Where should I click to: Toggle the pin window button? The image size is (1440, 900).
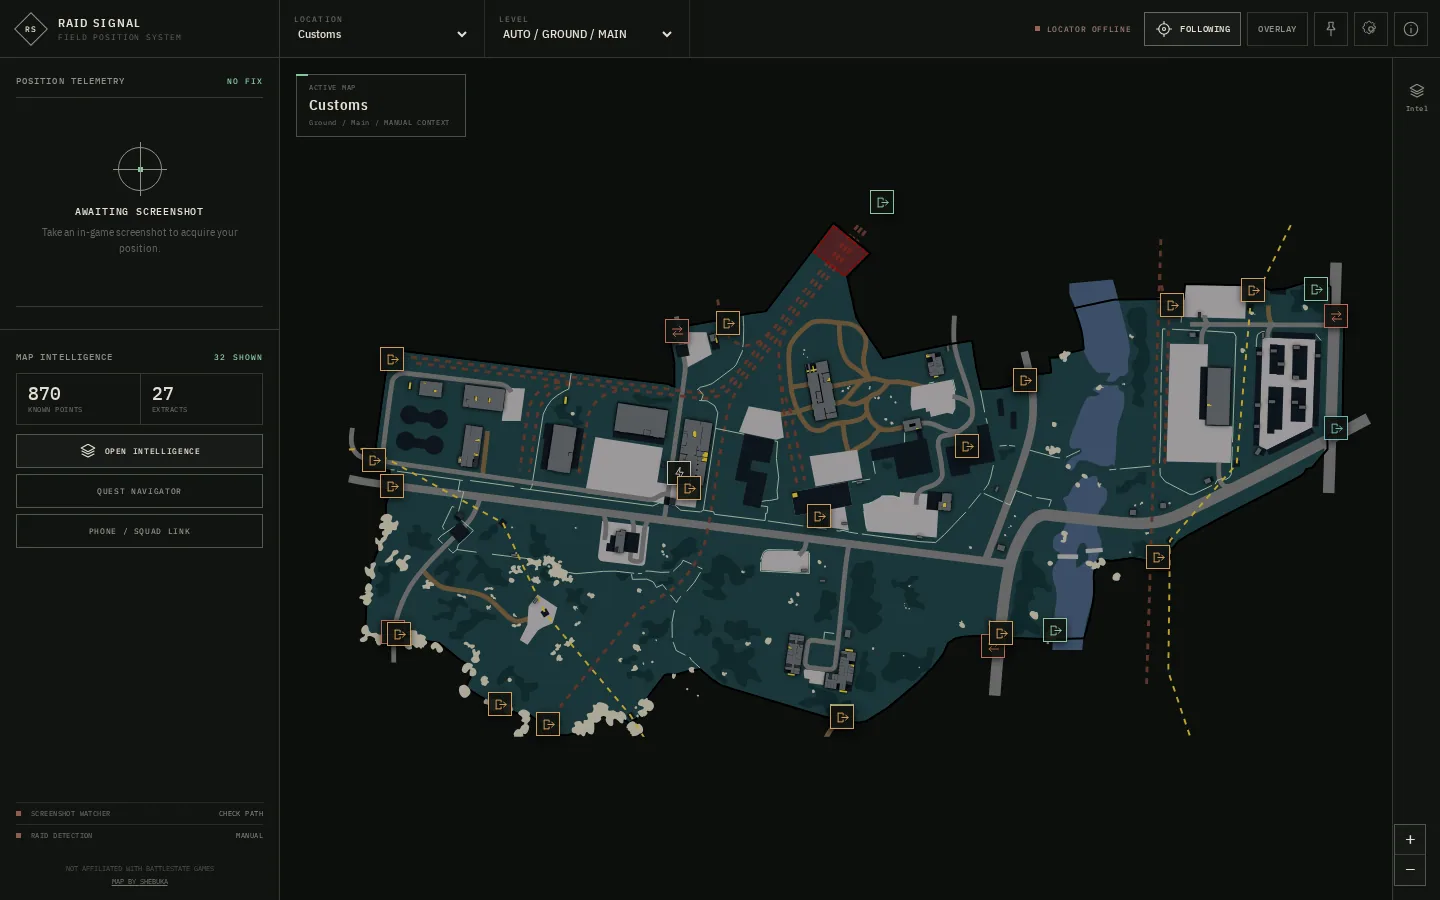pyautogui.click(x=1331, y=29)
